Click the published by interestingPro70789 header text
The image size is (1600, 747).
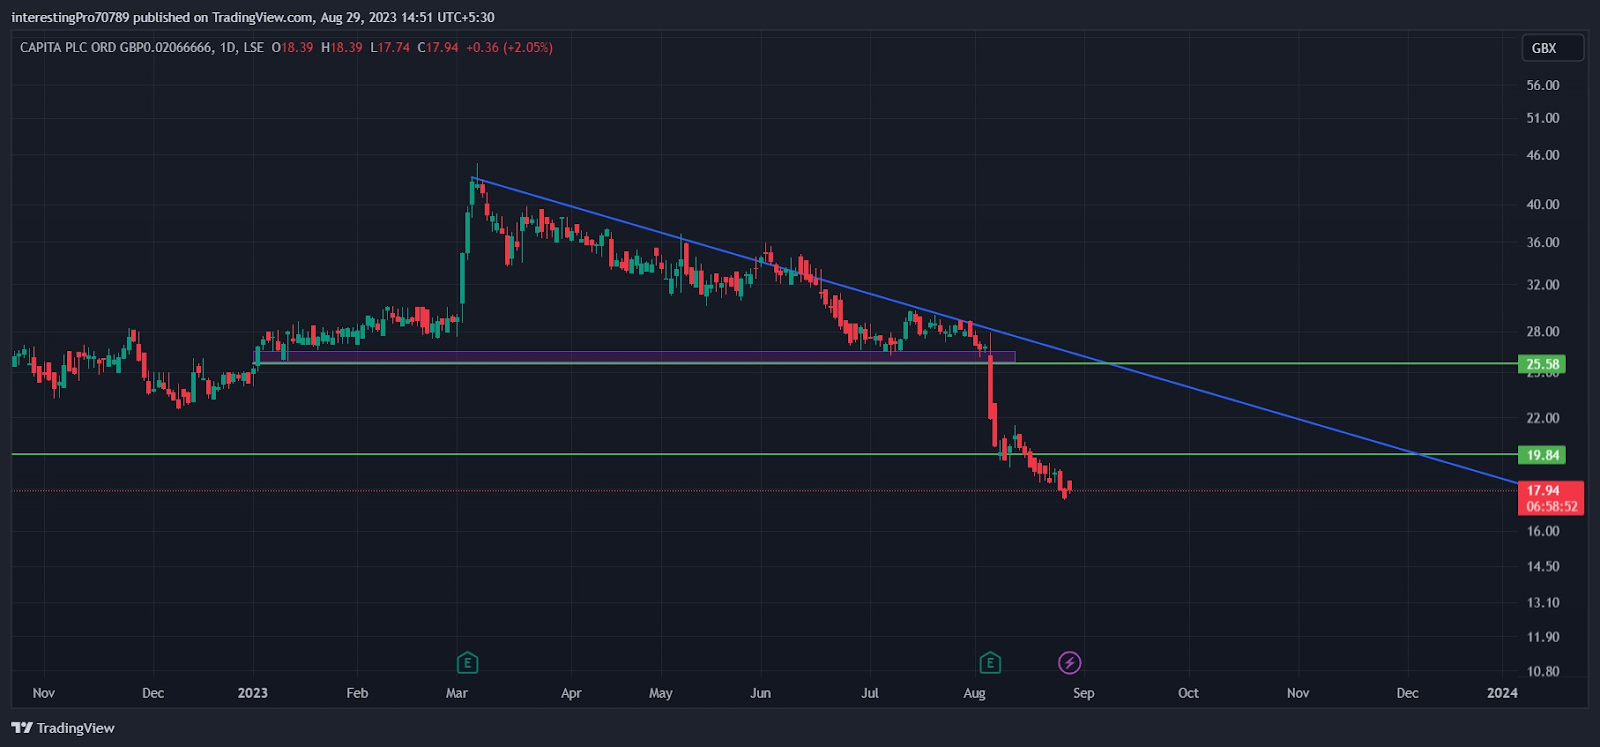point(253,17)
